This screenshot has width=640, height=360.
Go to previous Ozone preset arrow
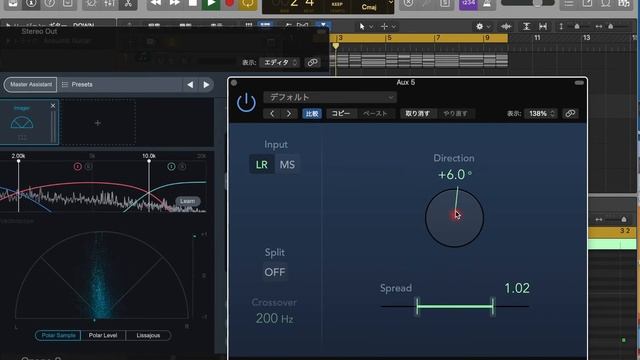(190, 85)
